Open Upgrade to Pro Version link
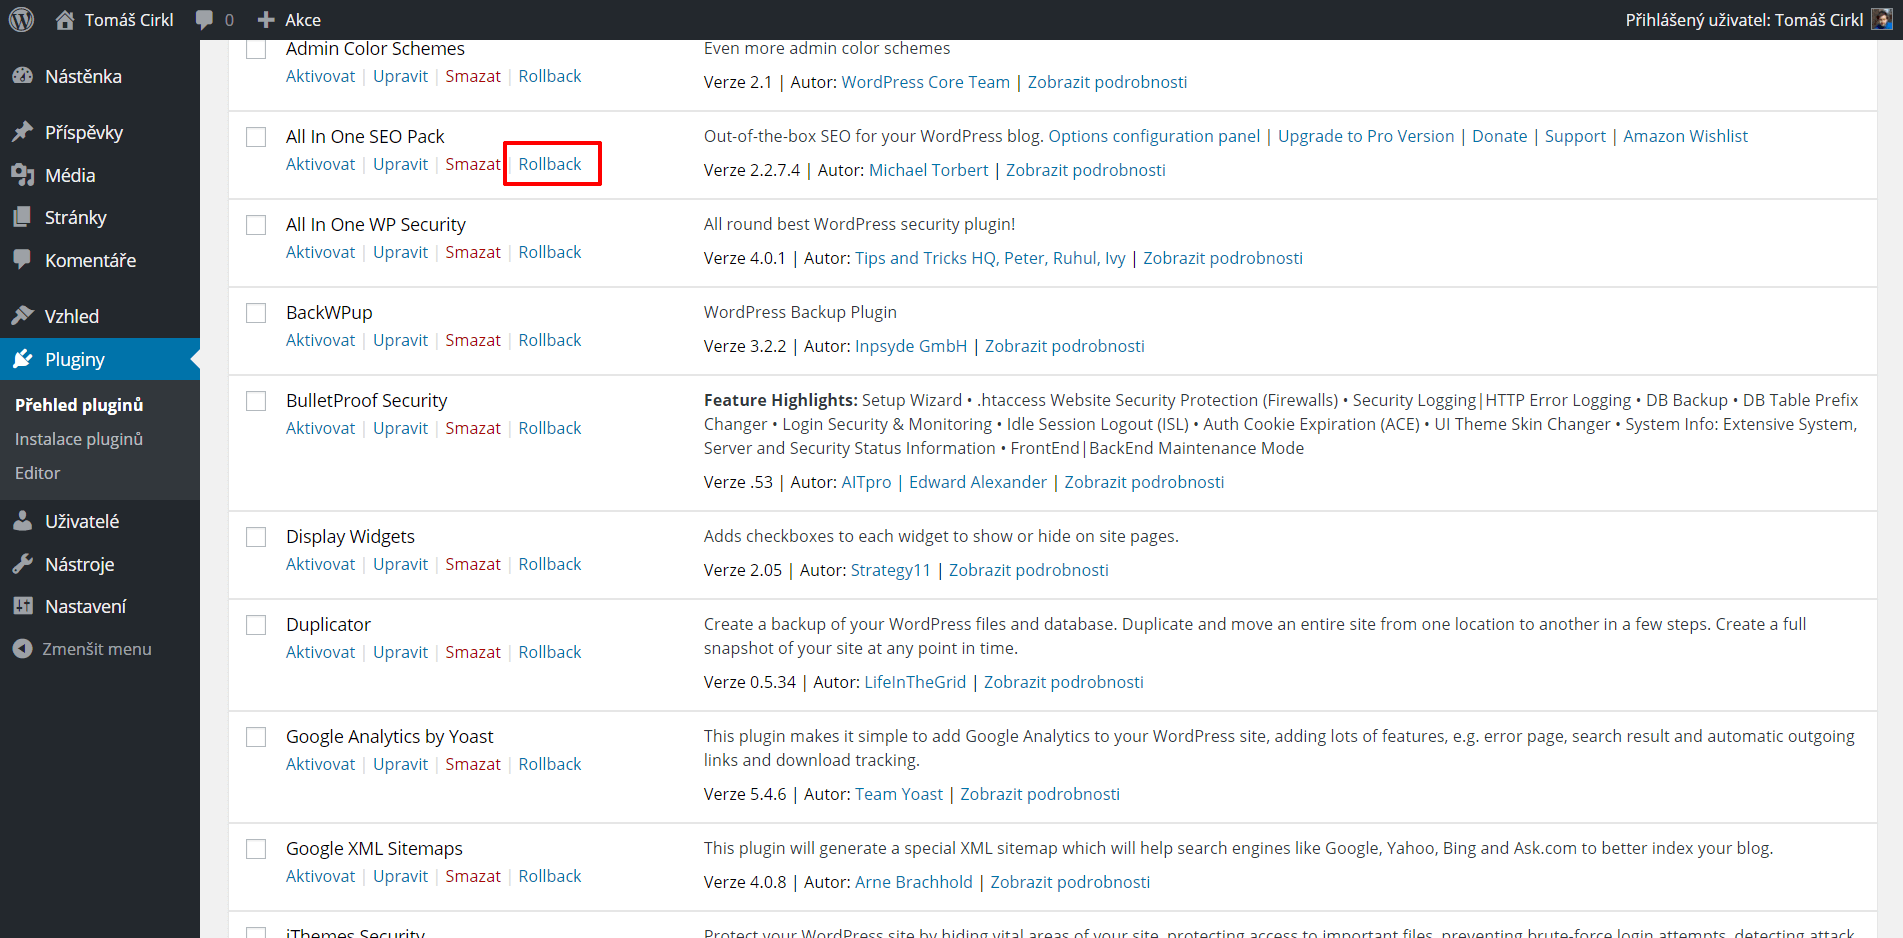Image resolution: width=1903 pixels, height=938 pixels. click(1366, 136)
